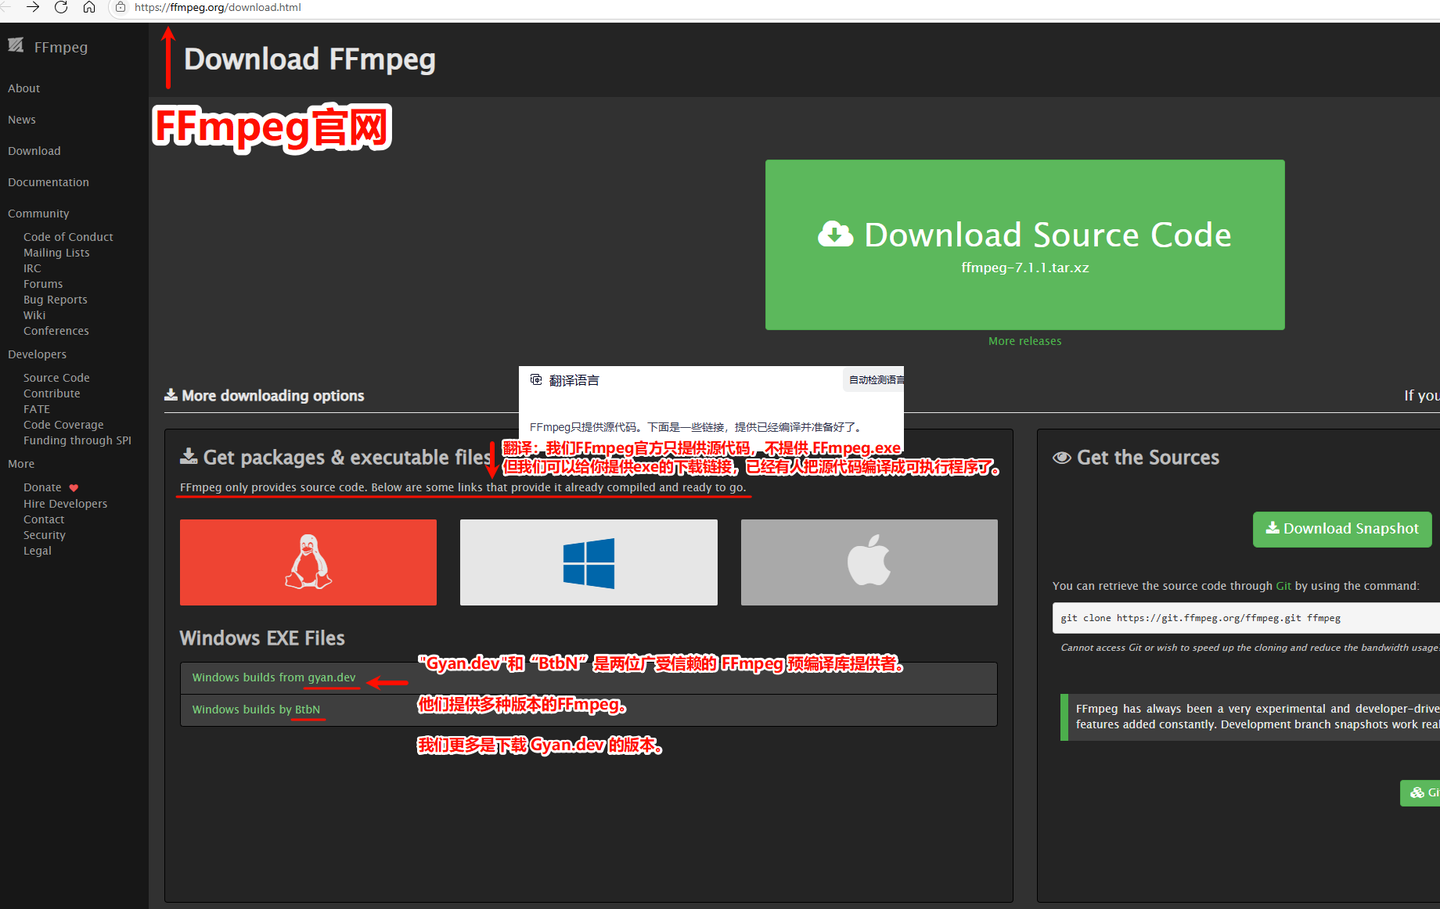The height and width of the screenshot is (909, 1440).
Task: Open the 自动检测语言 language dropdown
Action: [x=874, y=380]
